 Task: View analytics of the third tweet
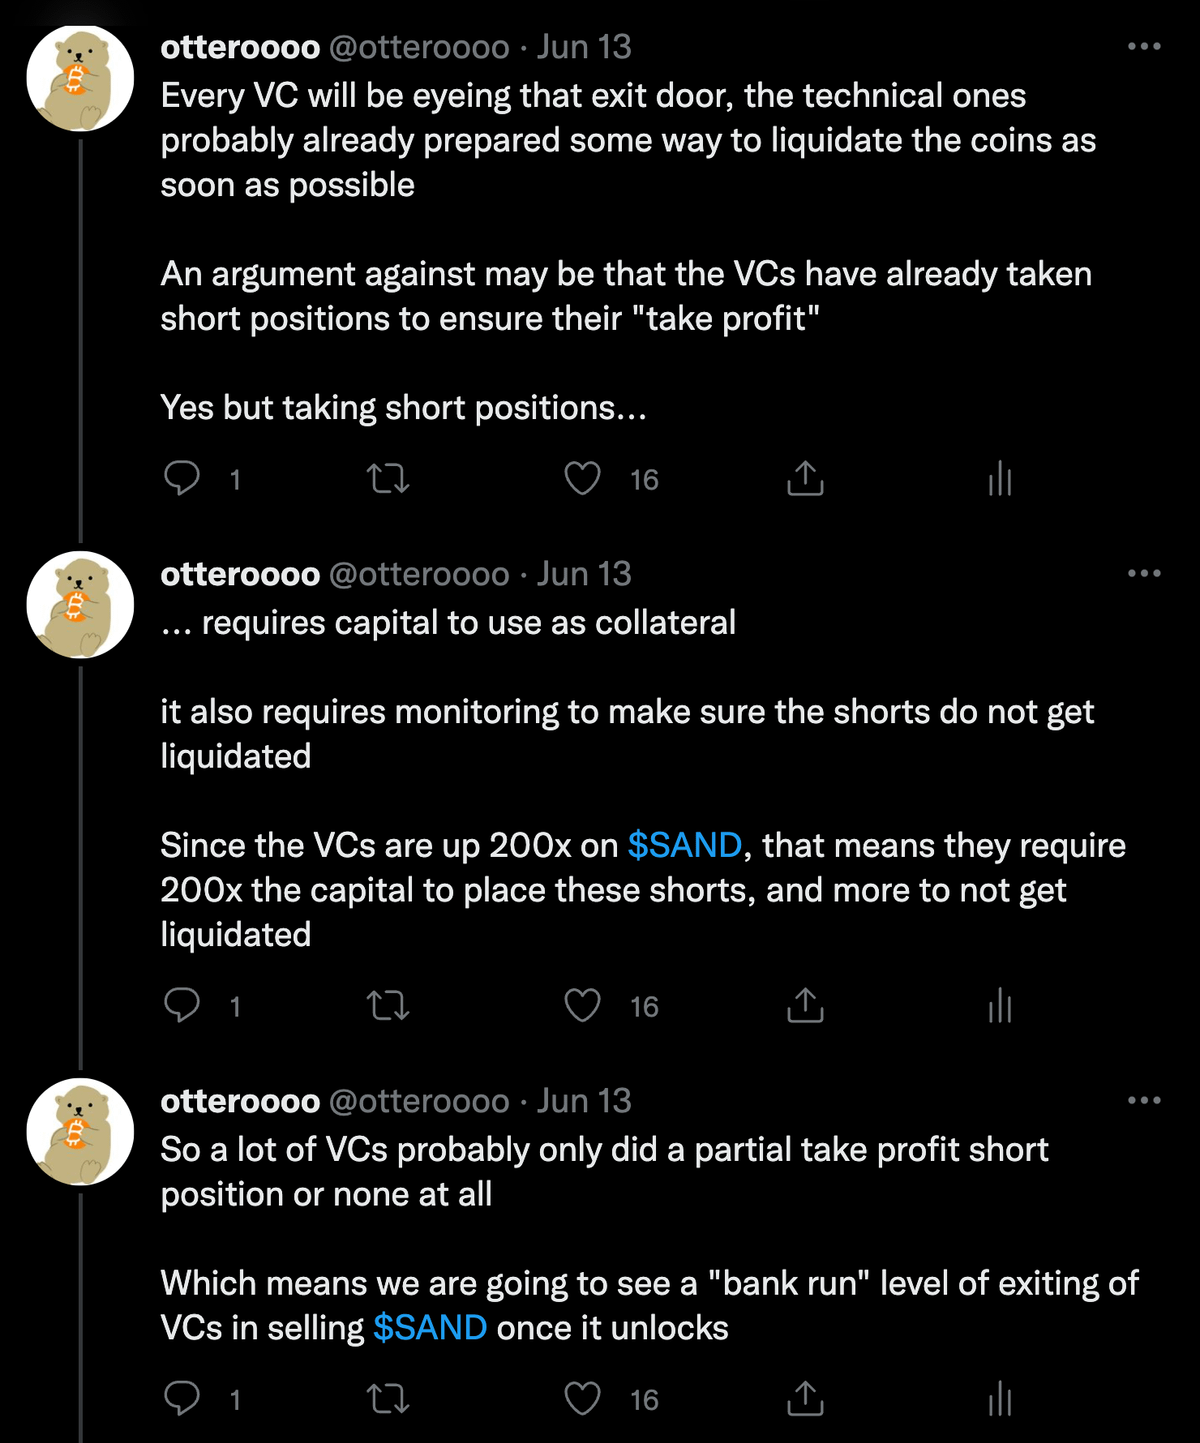pyautogui.click(x=1000, y=1398)
